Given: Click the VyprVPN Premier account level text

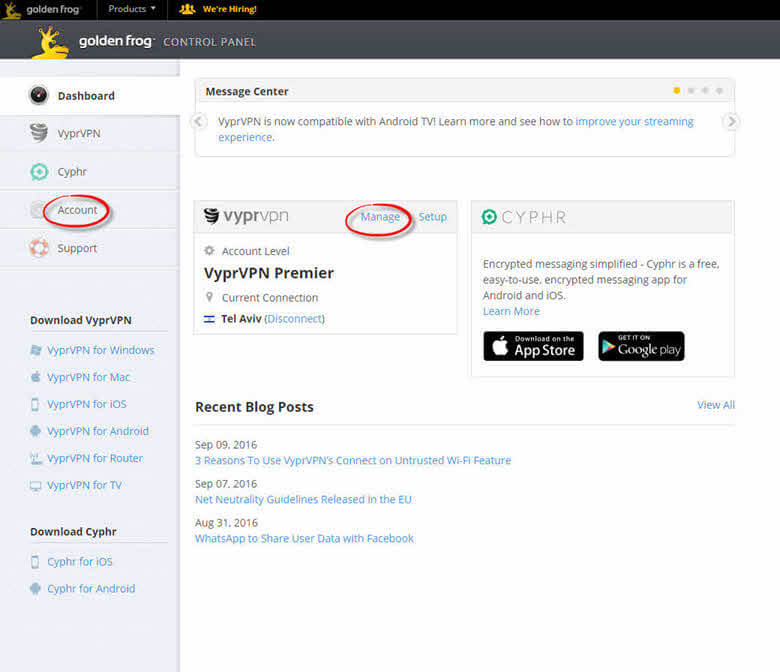Looking at the screenshot, I should [x=269, y=273].
